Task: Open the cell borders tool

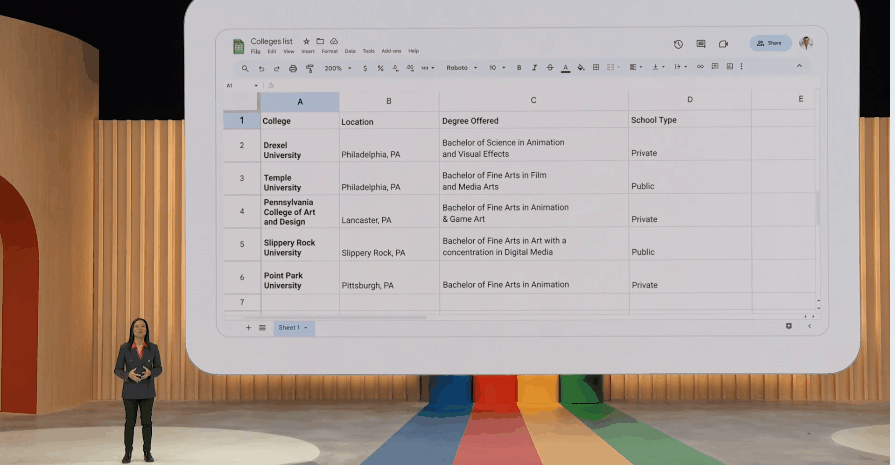Action: (596, 67)
